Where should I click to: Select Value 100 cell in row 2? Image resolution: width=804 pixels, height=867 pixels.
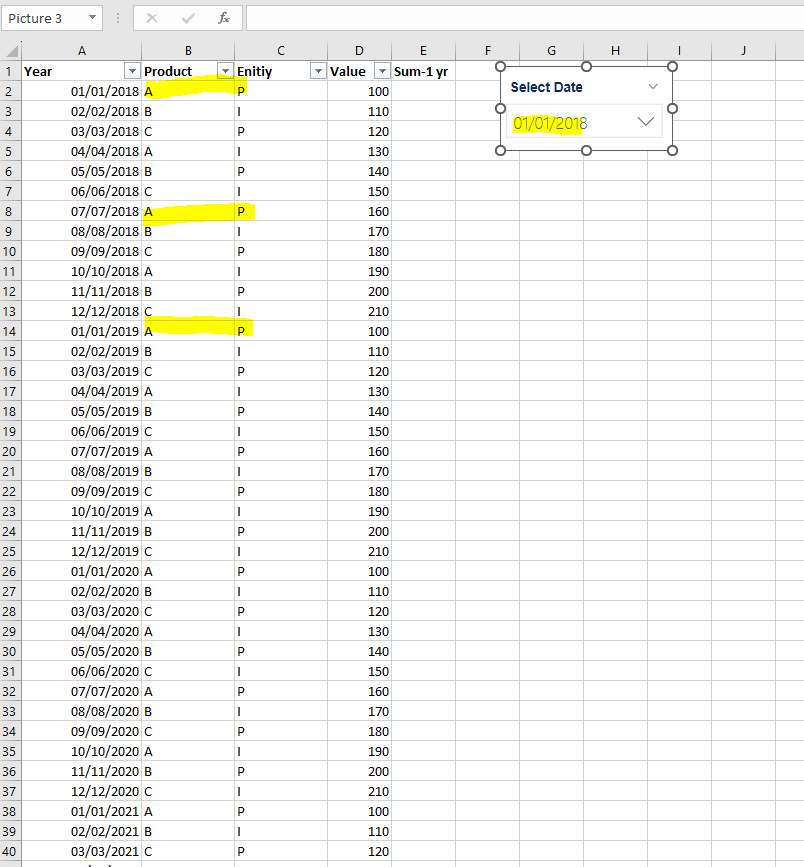tap(359, 91)
